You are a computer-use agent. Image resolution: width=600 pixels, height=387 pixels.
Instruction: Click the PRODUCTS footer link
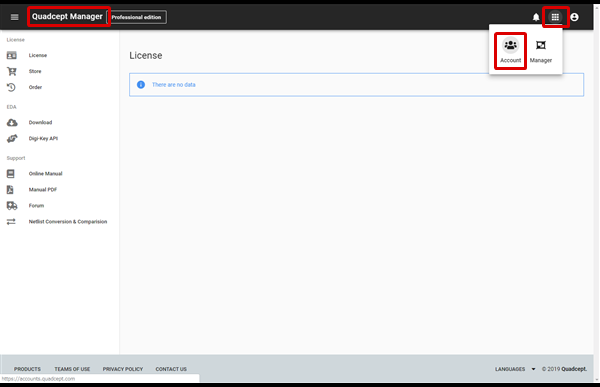[27, 369]
